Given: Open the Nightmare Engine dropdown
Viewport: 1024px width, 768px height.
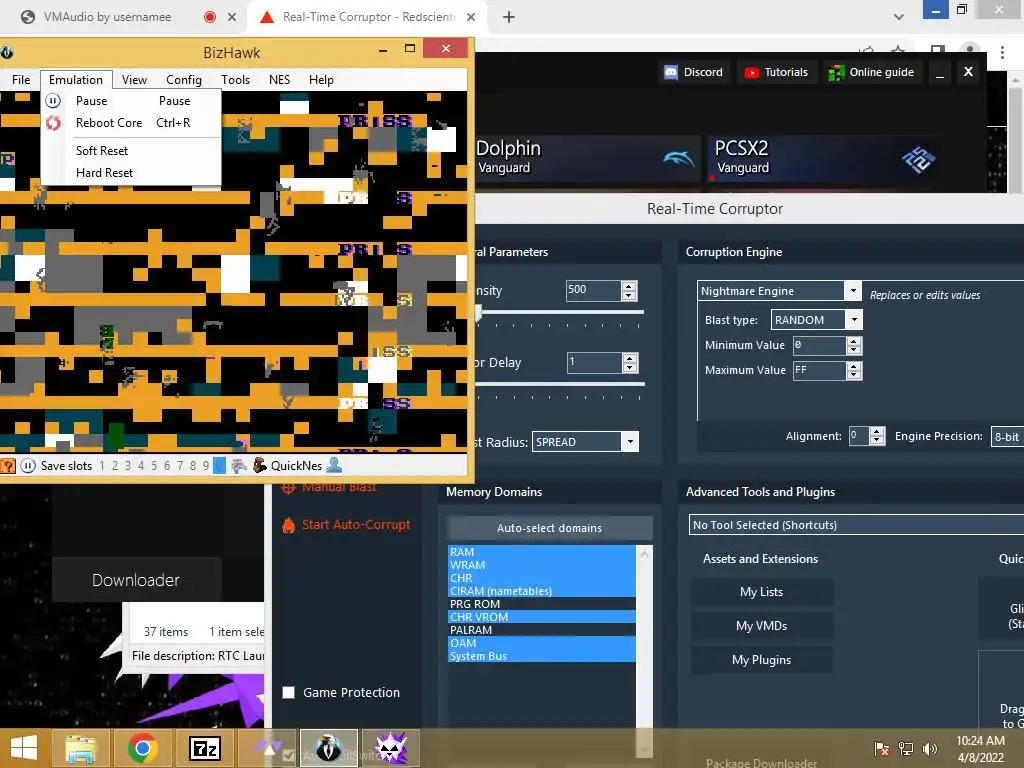Looking at the screenshot, I should coord(853,291).
